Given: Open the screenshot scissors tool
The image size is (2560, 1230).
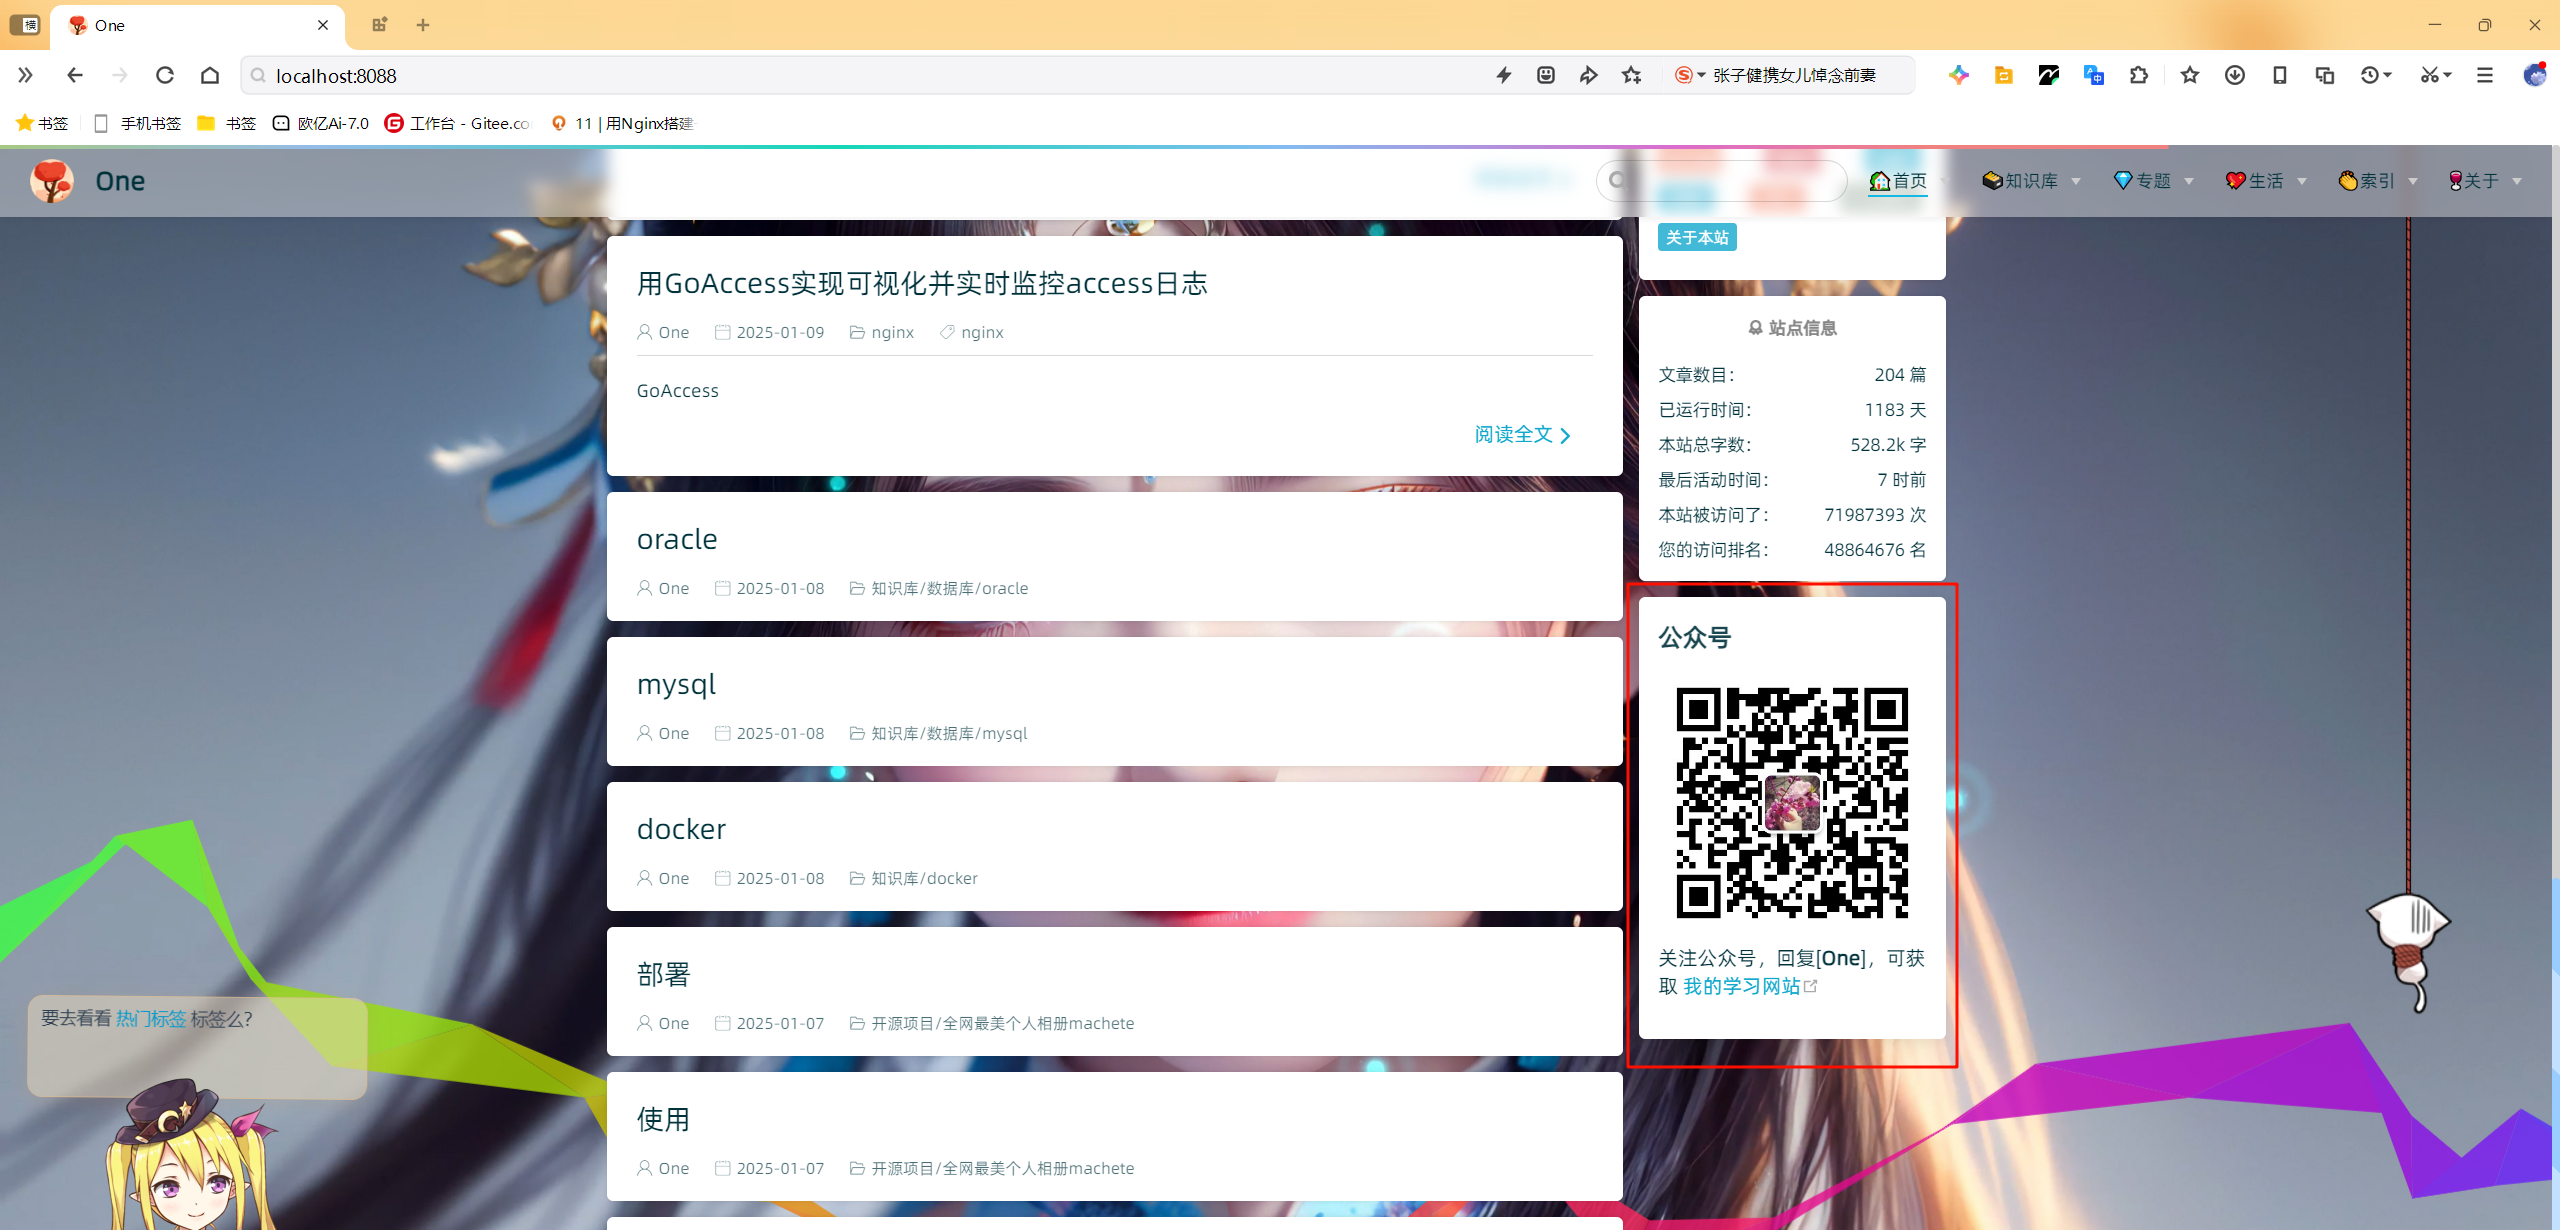Looking at the screenshot, I should tap(2429, 75).
